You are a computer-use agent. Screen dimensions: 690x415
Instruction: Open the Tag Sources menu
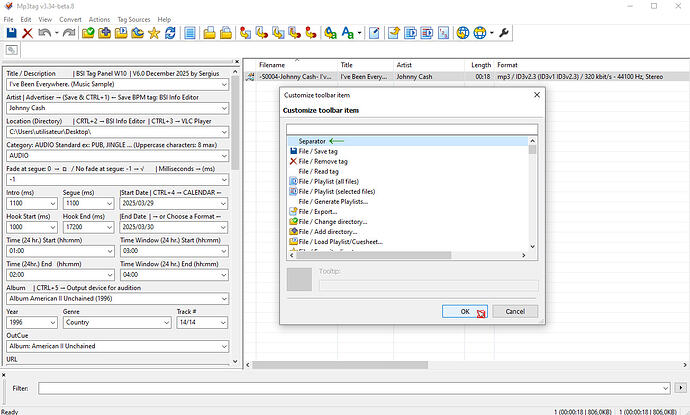click(134, 19)
